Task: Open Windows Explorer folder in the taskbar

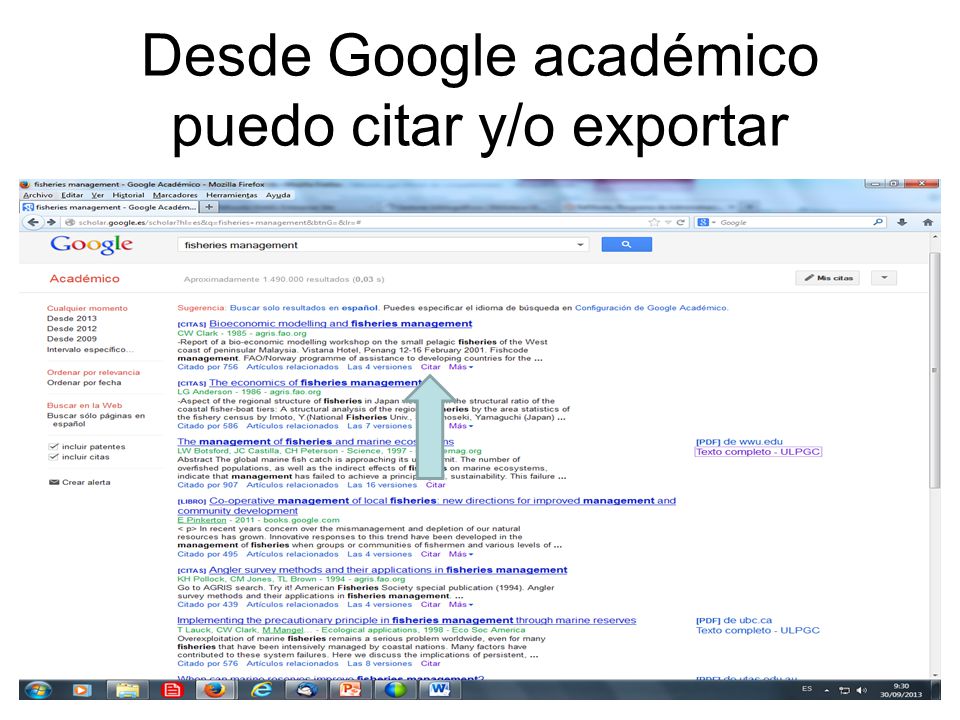Action: click(127, 690)
